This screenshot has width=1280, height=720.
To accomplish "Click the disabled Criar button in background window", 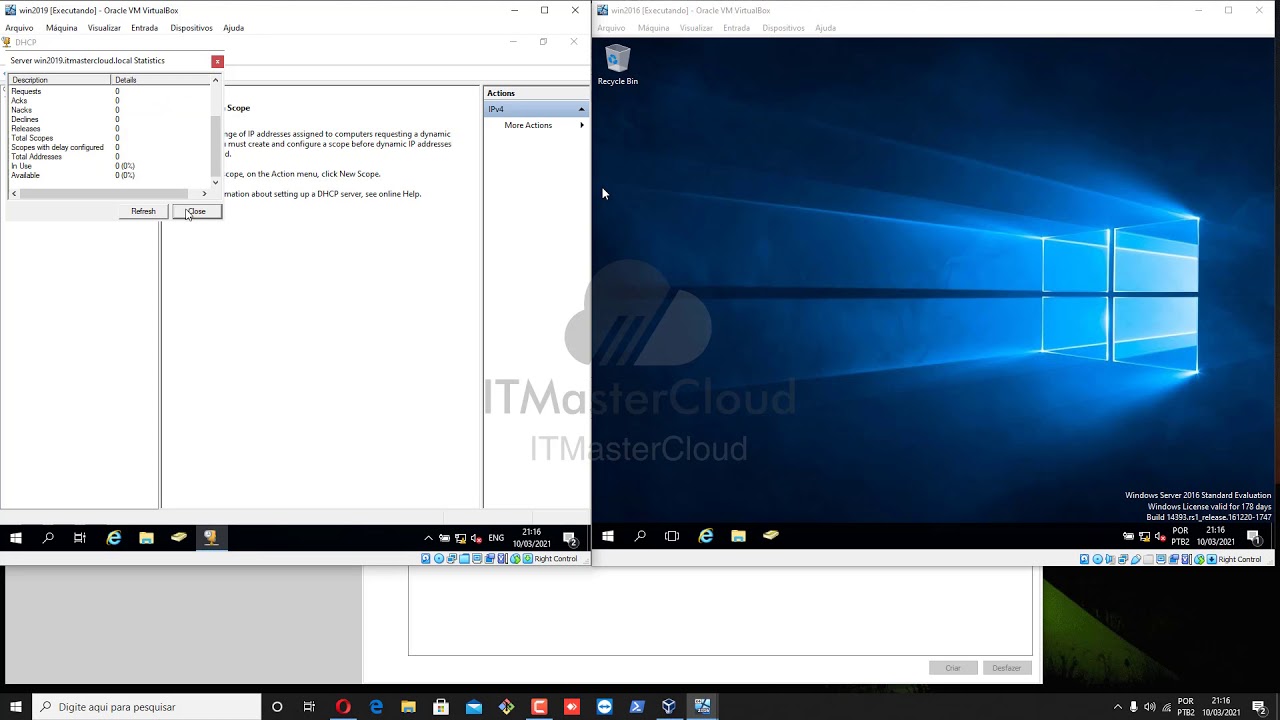I will click(953, 668).
